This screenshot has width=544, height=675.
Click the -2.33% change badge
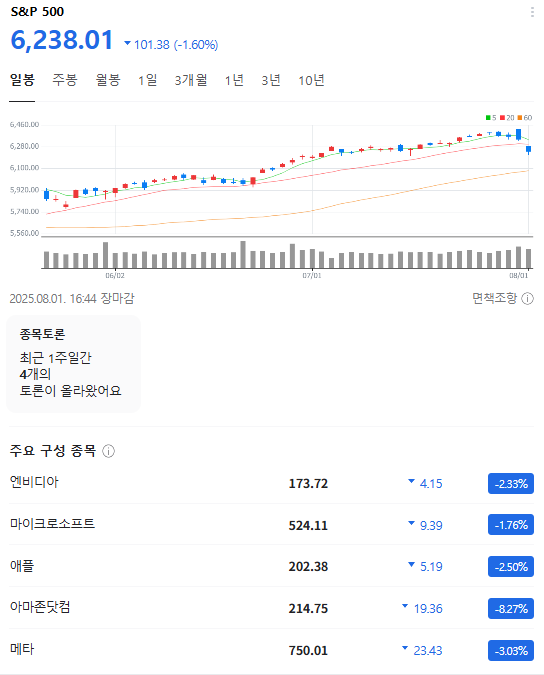(511, 484)
